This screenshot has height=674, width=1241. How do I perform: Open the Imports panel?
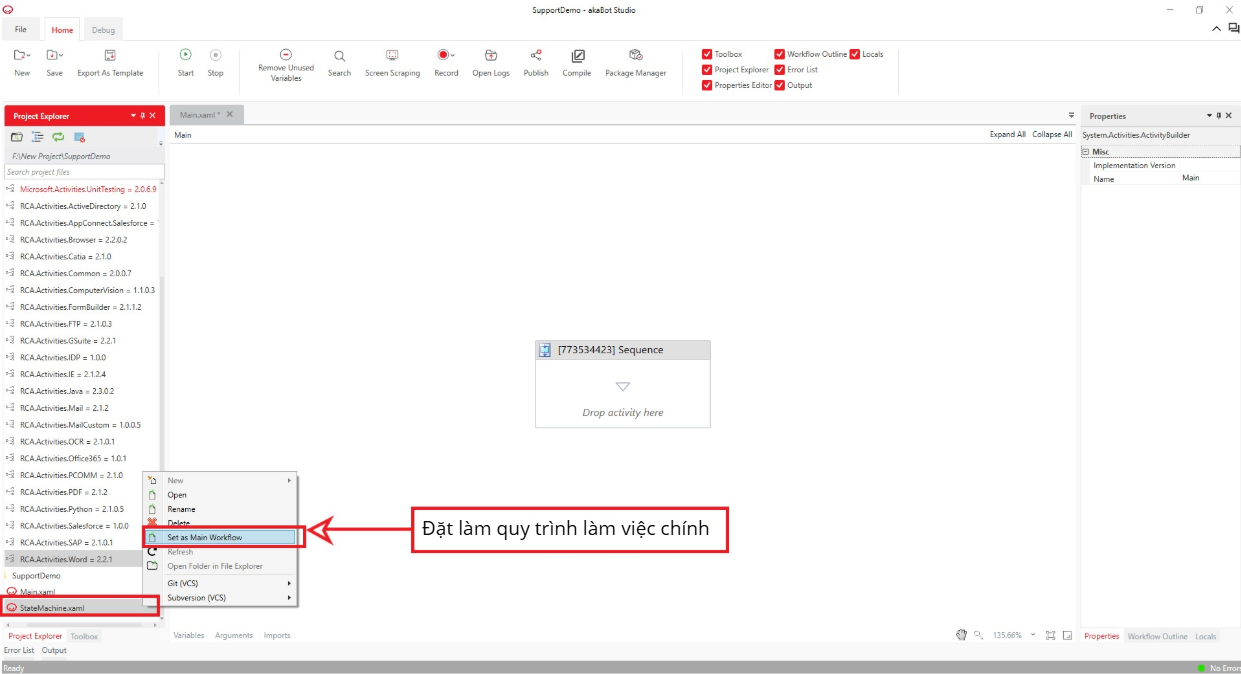tap(277, 635)
